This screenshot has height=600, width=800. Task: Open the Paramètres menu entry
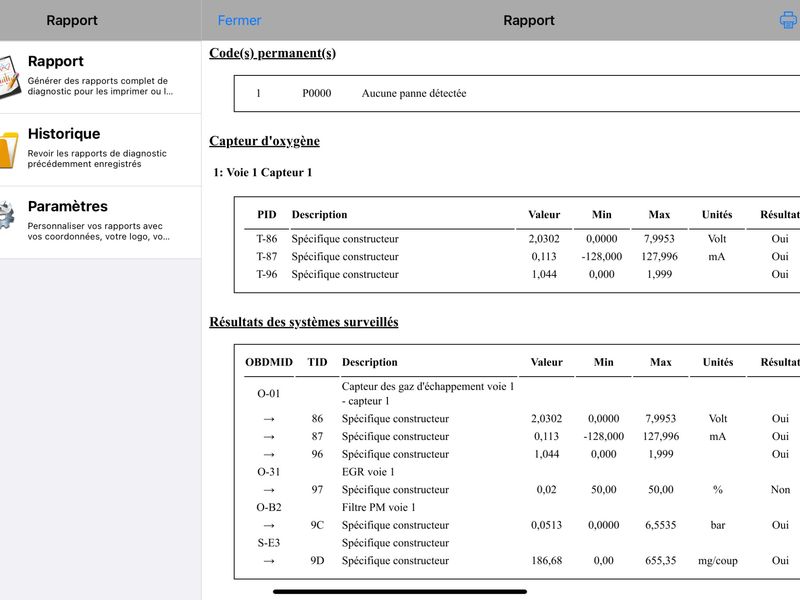[101, 222]
